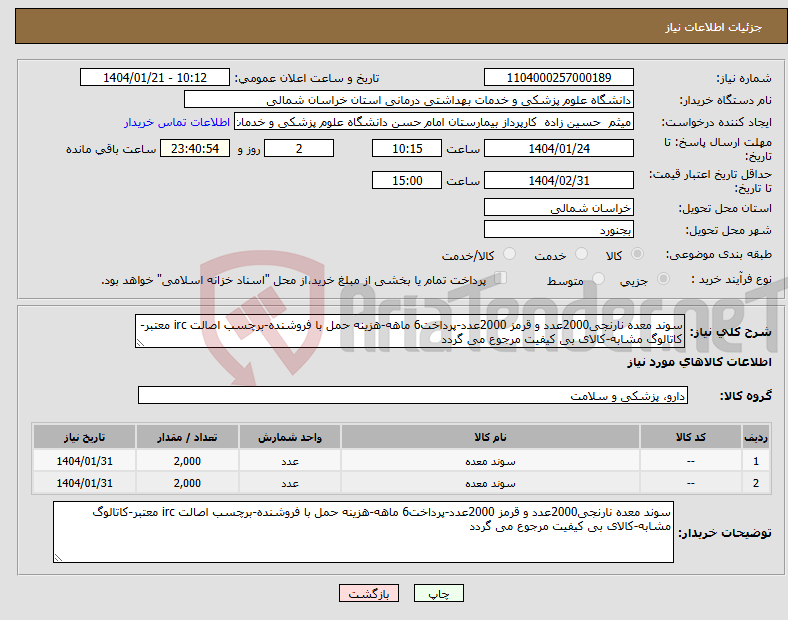
Task: Click date 1404/01/31 in row 2
Action: 84,483
